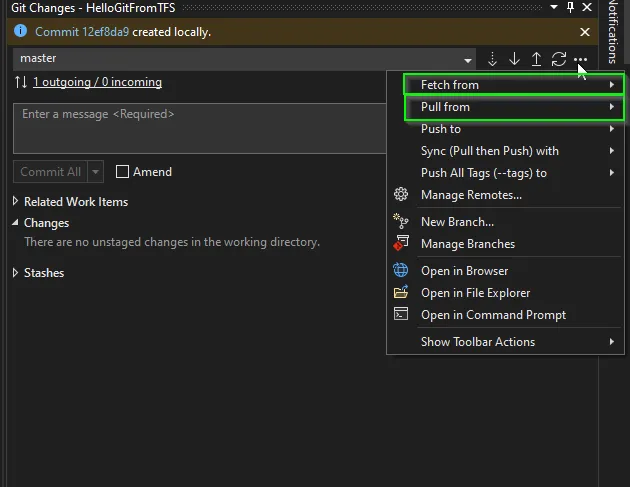Open window position dropdown arrow in title bar
The image size is (630, 487).
pyautogui.click(x=554, y=7)
